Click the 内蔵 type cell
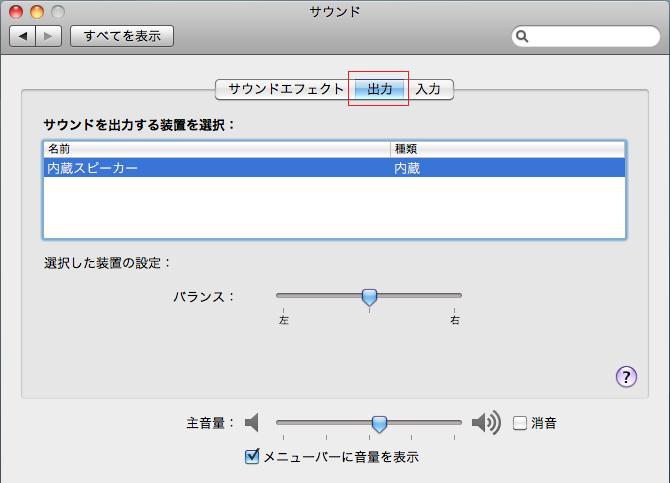 (x=407, y=168)
